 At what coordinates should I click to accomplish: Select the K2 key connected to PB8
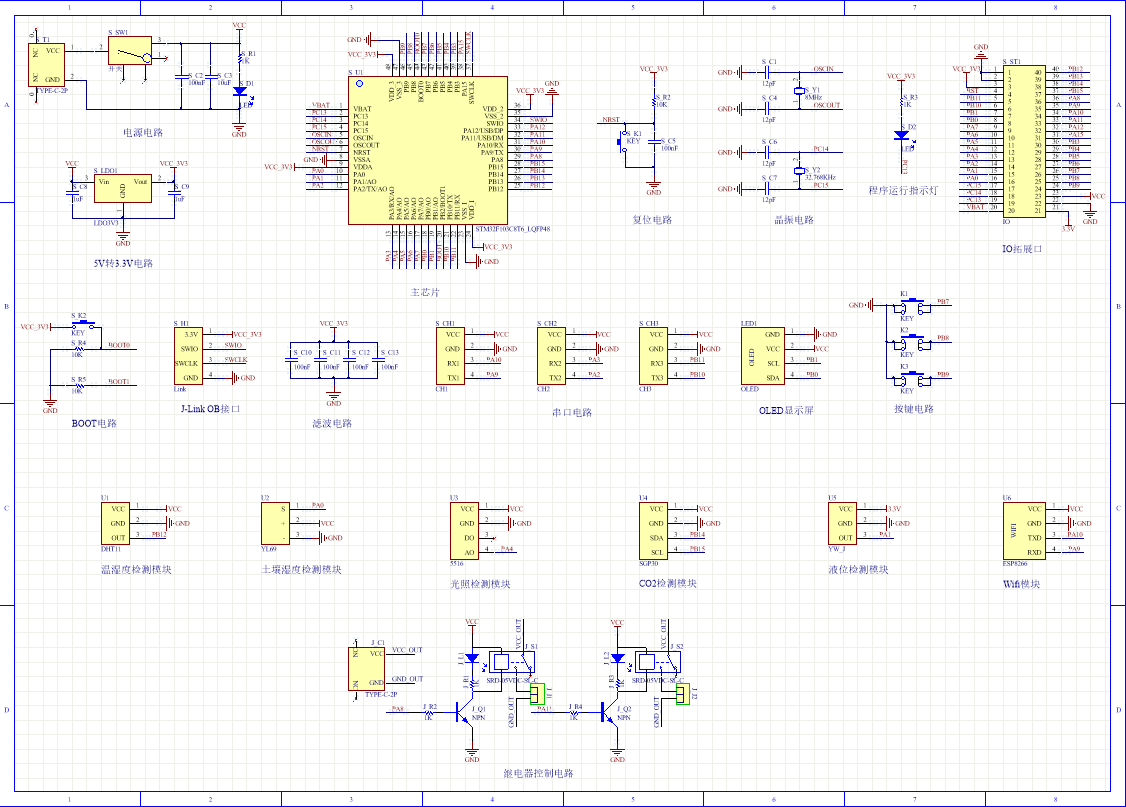[x=913, y=342]
